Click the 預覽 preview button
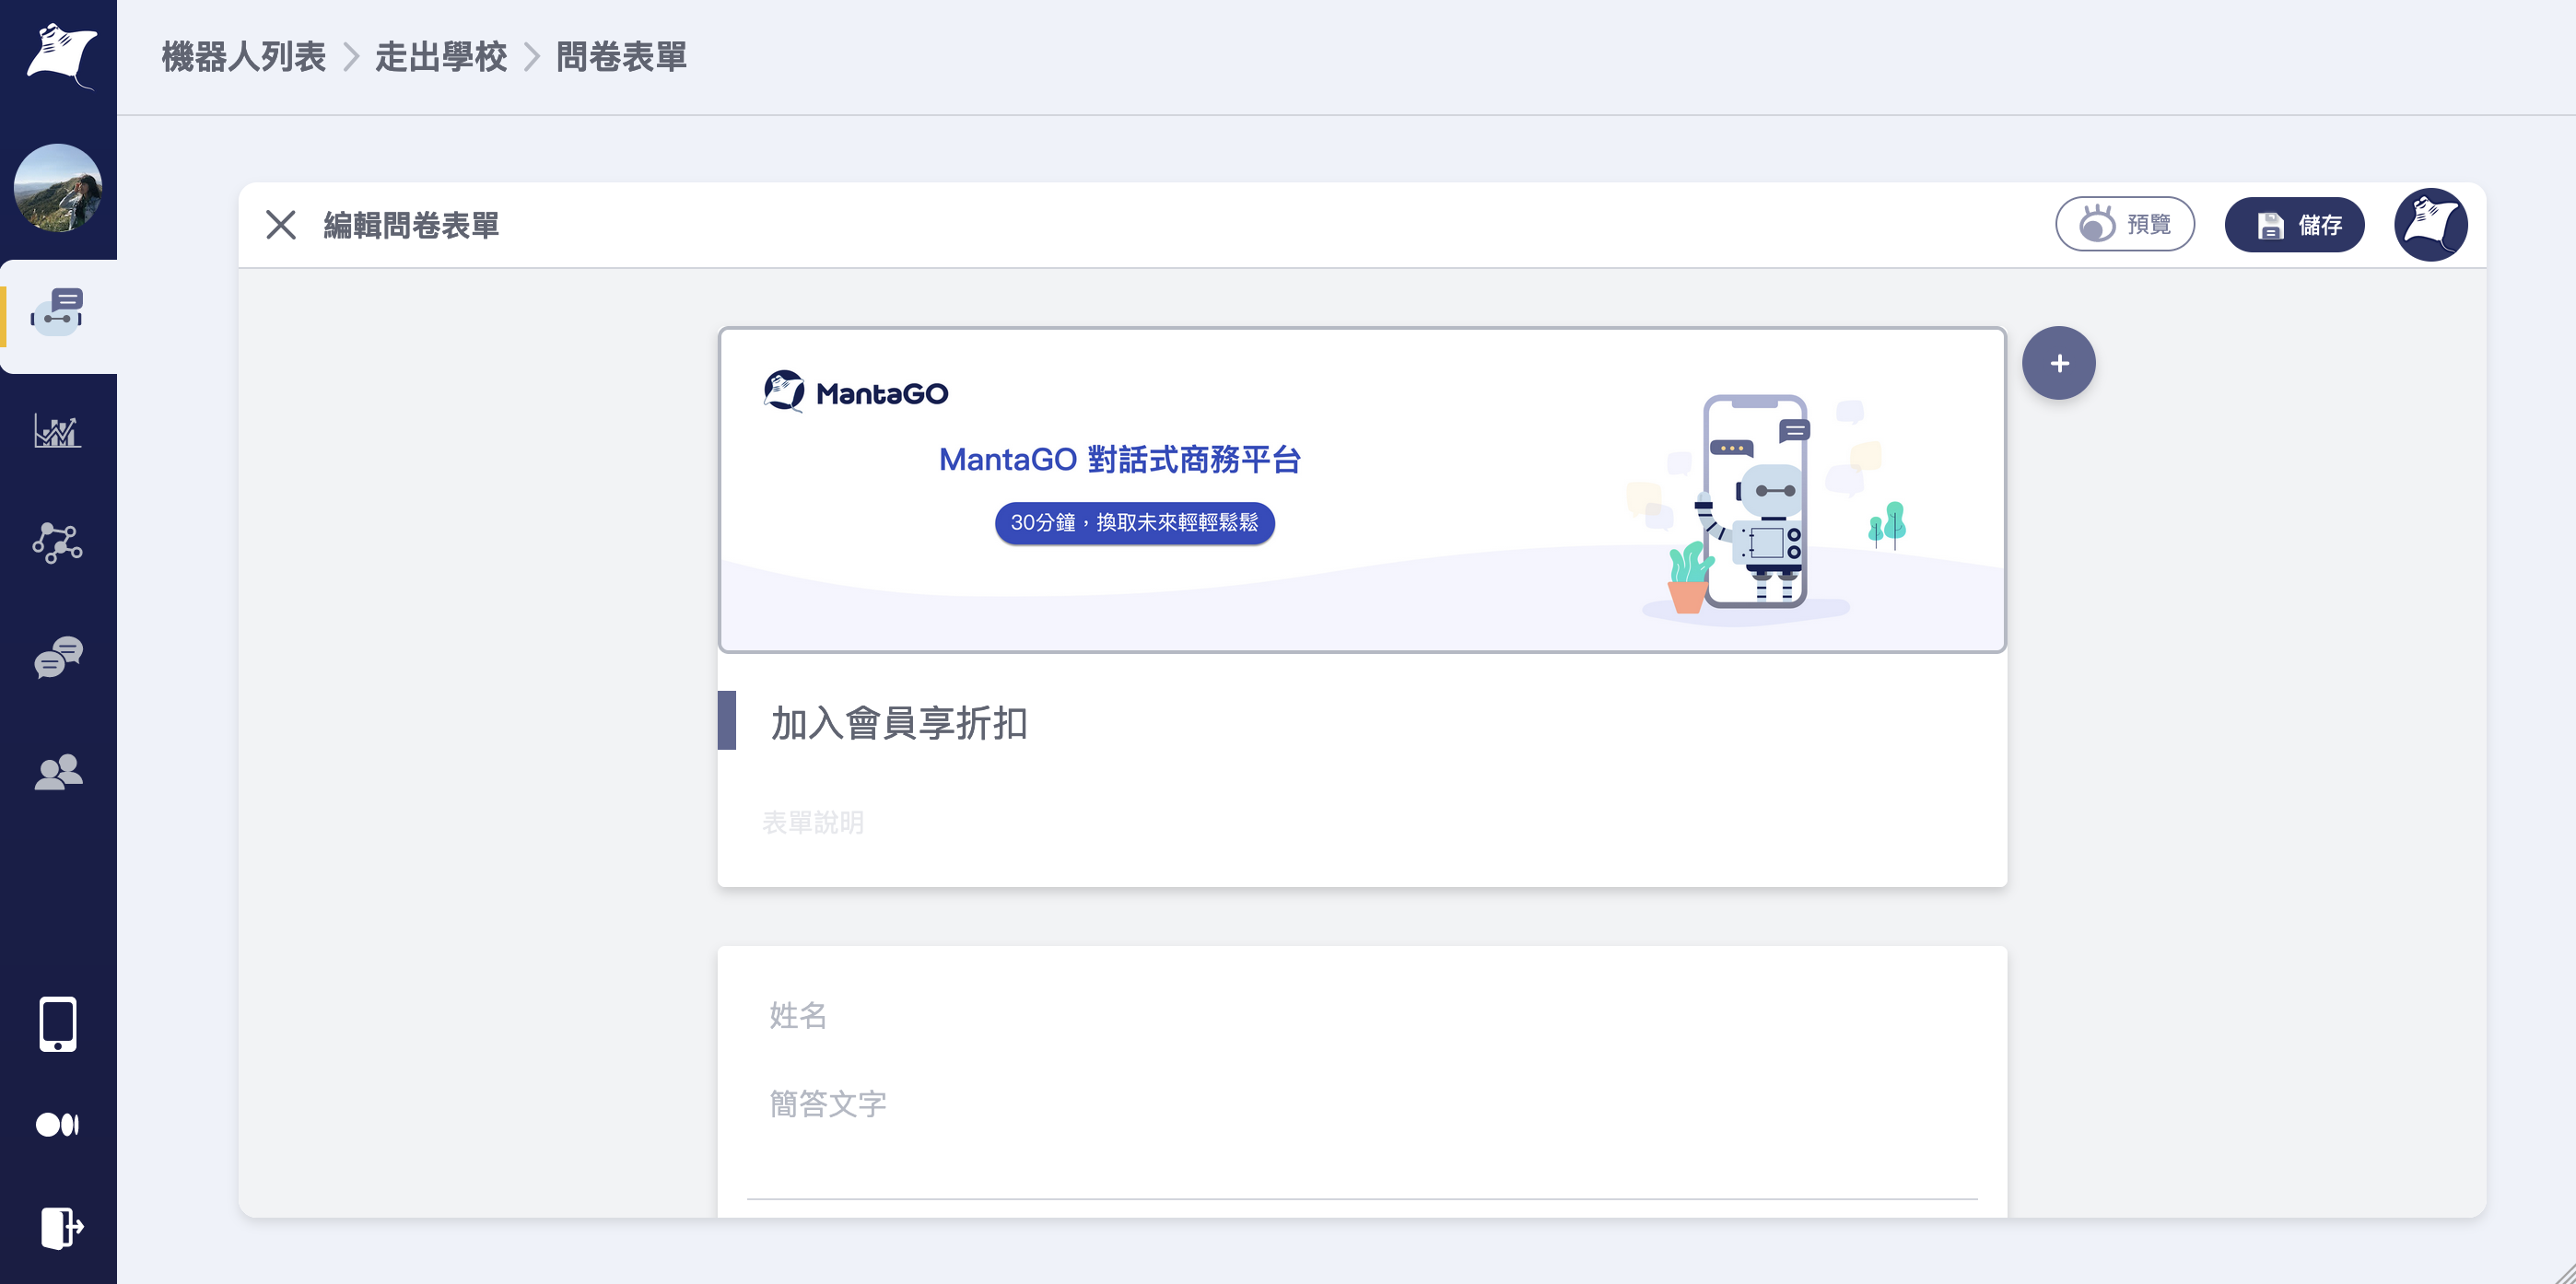The width and height of the screenshot is (2576, 1284). pyautogui.click(x=2125, y=224)
